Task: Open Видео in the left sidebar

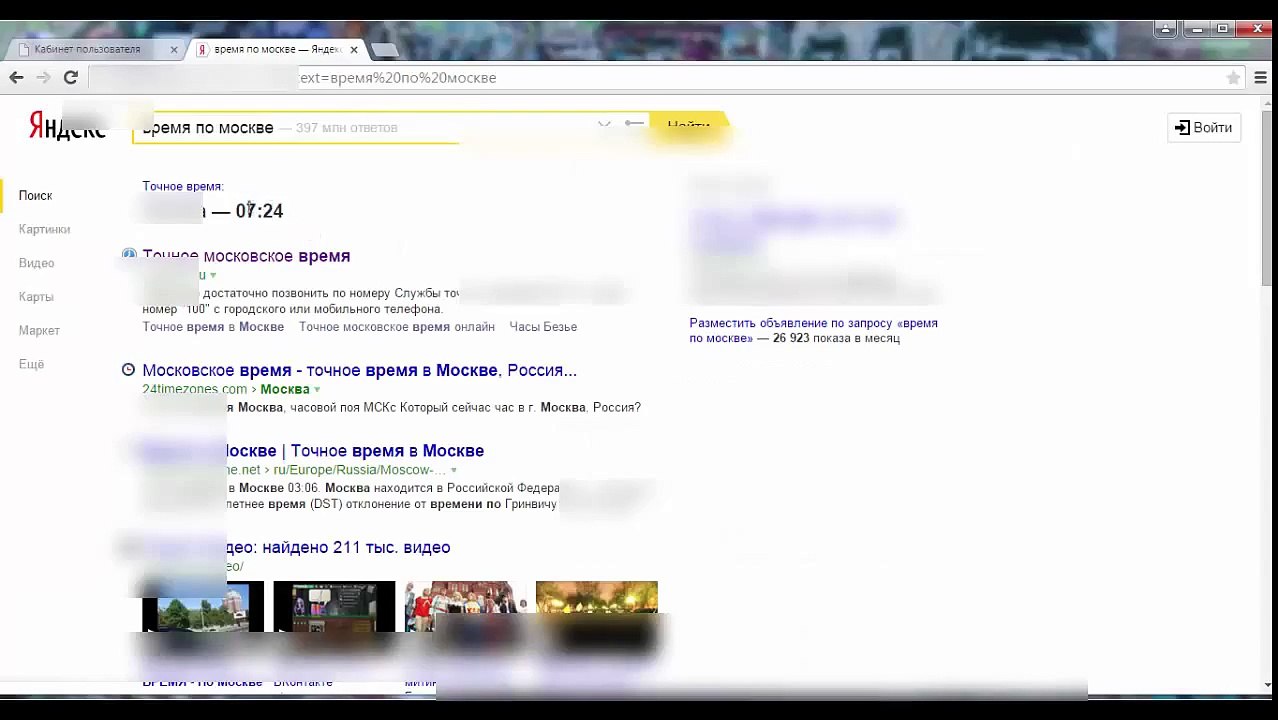Action: point(36,263)
